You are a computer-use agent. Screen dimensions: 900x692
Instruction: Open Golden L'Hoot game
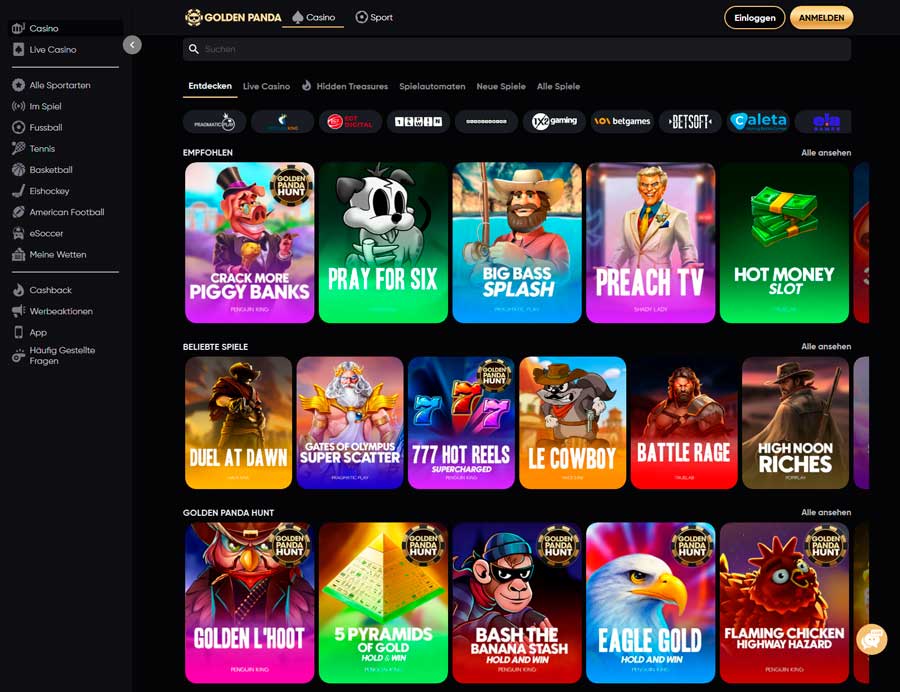pyautogui.click(x=250, y=602)
